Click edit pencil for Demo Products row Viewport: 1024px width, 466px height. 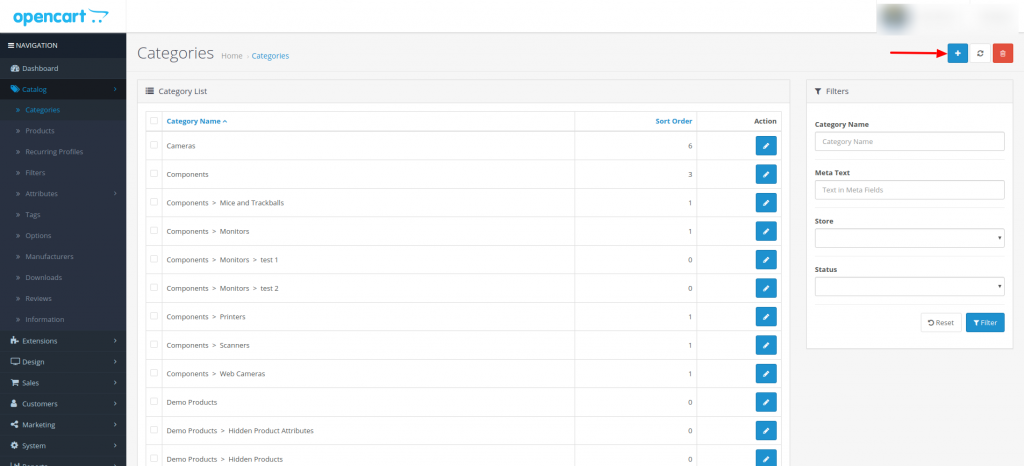pos(765,402)
